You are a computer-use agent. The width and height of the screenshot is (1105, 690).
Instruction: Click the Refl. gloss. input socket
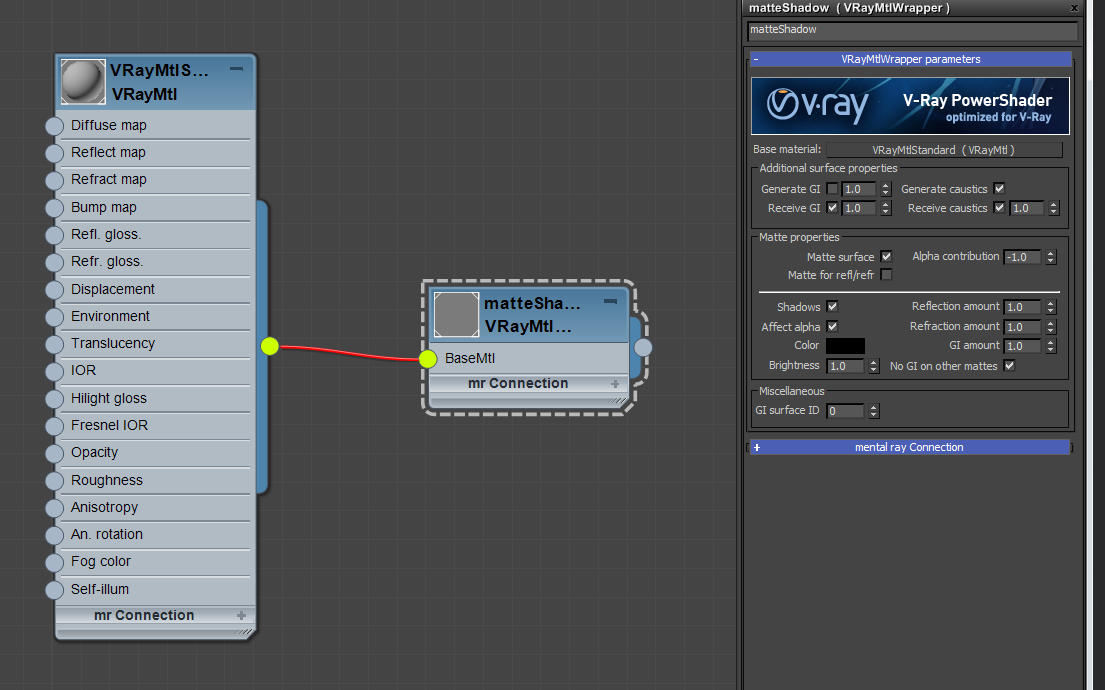54,235
